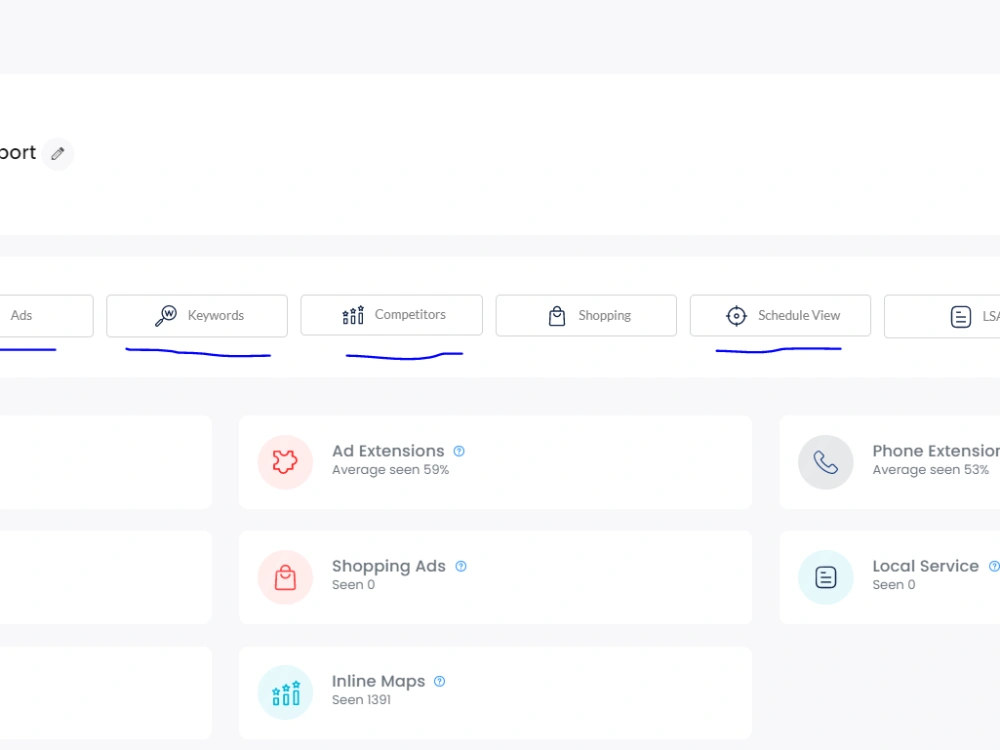Click the Ad Extensions heading

tap(388, 451)
